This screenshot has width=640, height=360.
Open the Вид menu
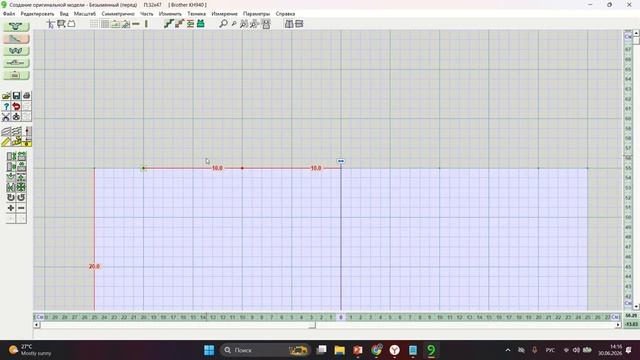(64, 13)
